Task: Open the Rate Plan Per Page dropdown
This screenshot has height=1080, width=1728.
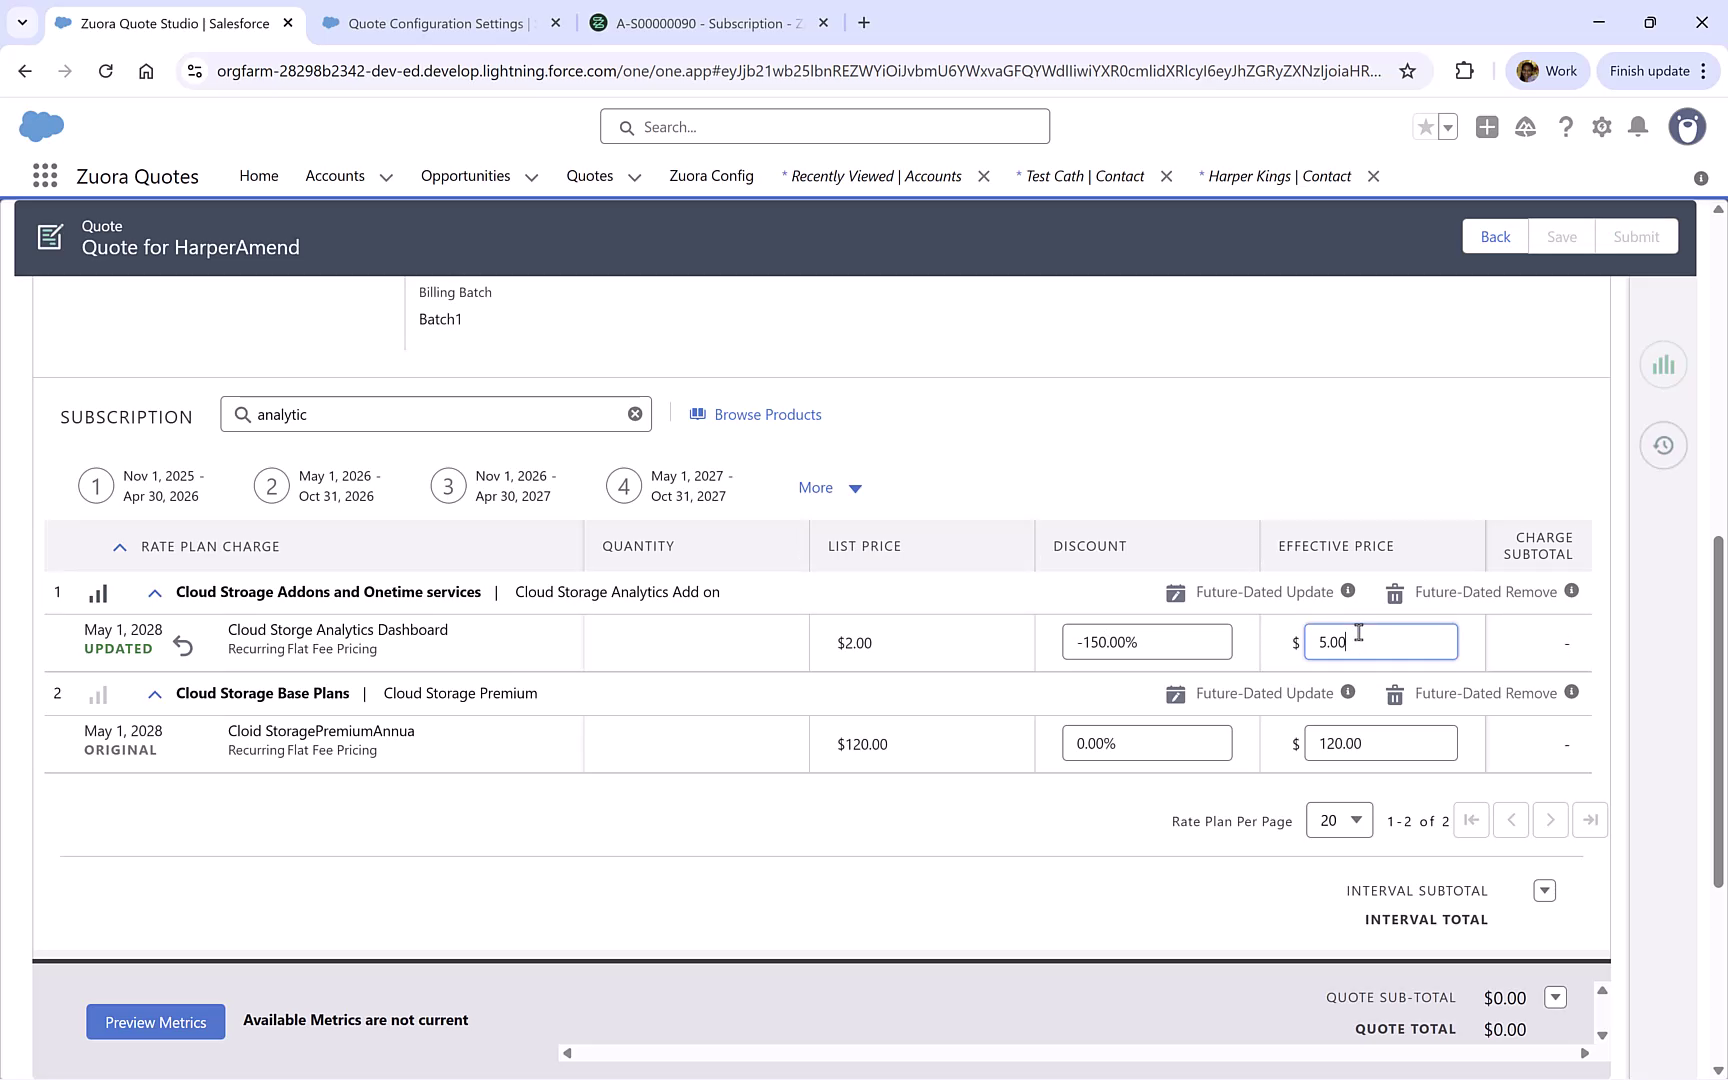Action: tap(1339, 820)
